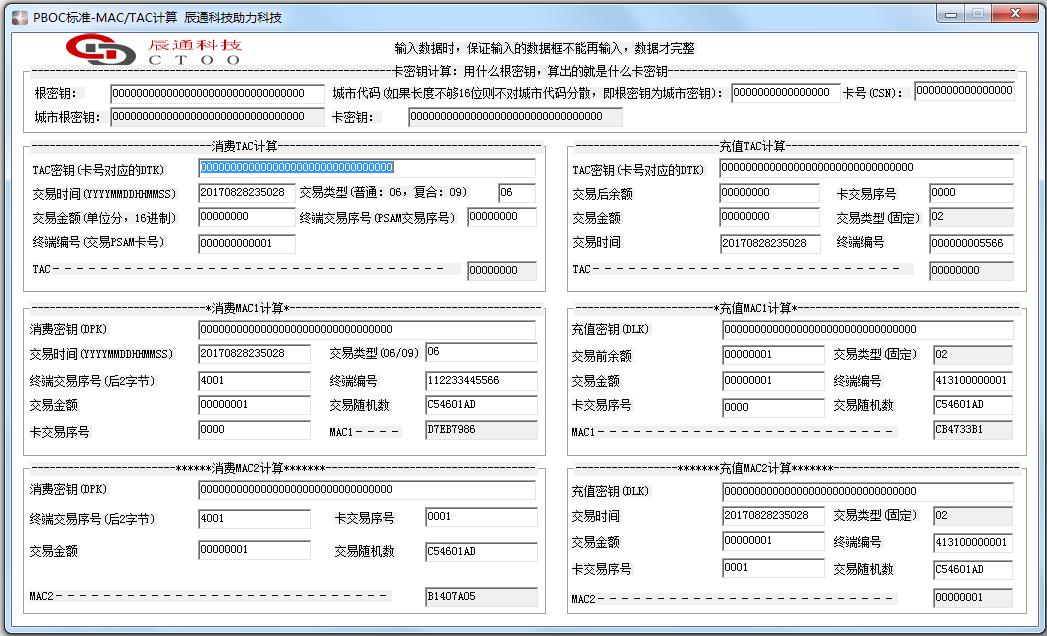Click 终端编号 field in 充值MAC1计算
The width and height of the screenshot is (1047, 636).
[973, 381]
